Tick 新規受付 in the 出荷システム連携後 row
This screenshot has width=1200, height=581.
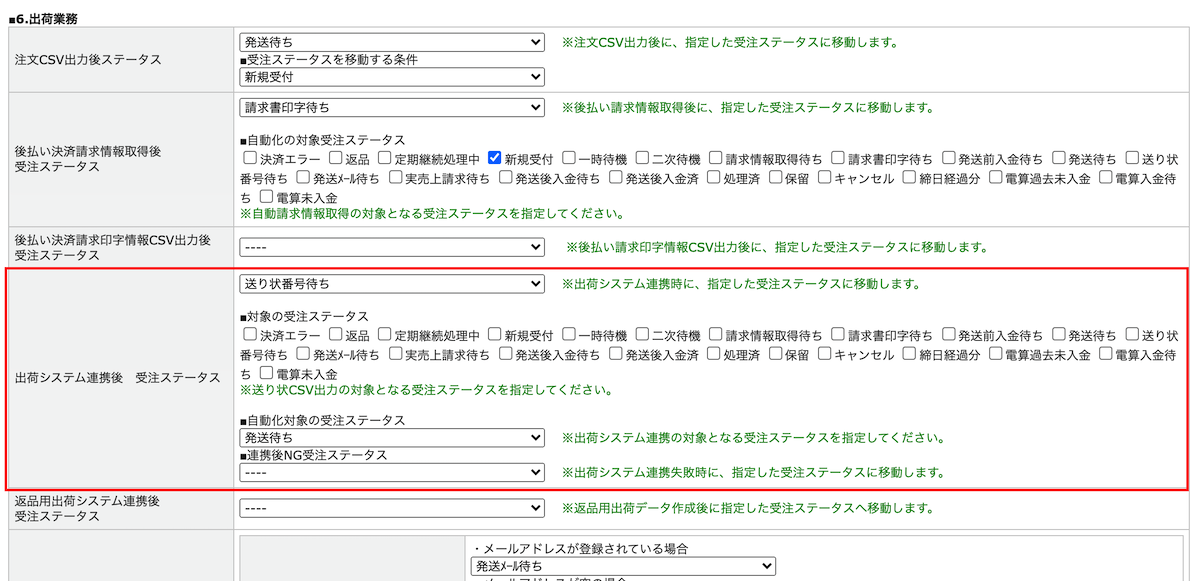495,334
